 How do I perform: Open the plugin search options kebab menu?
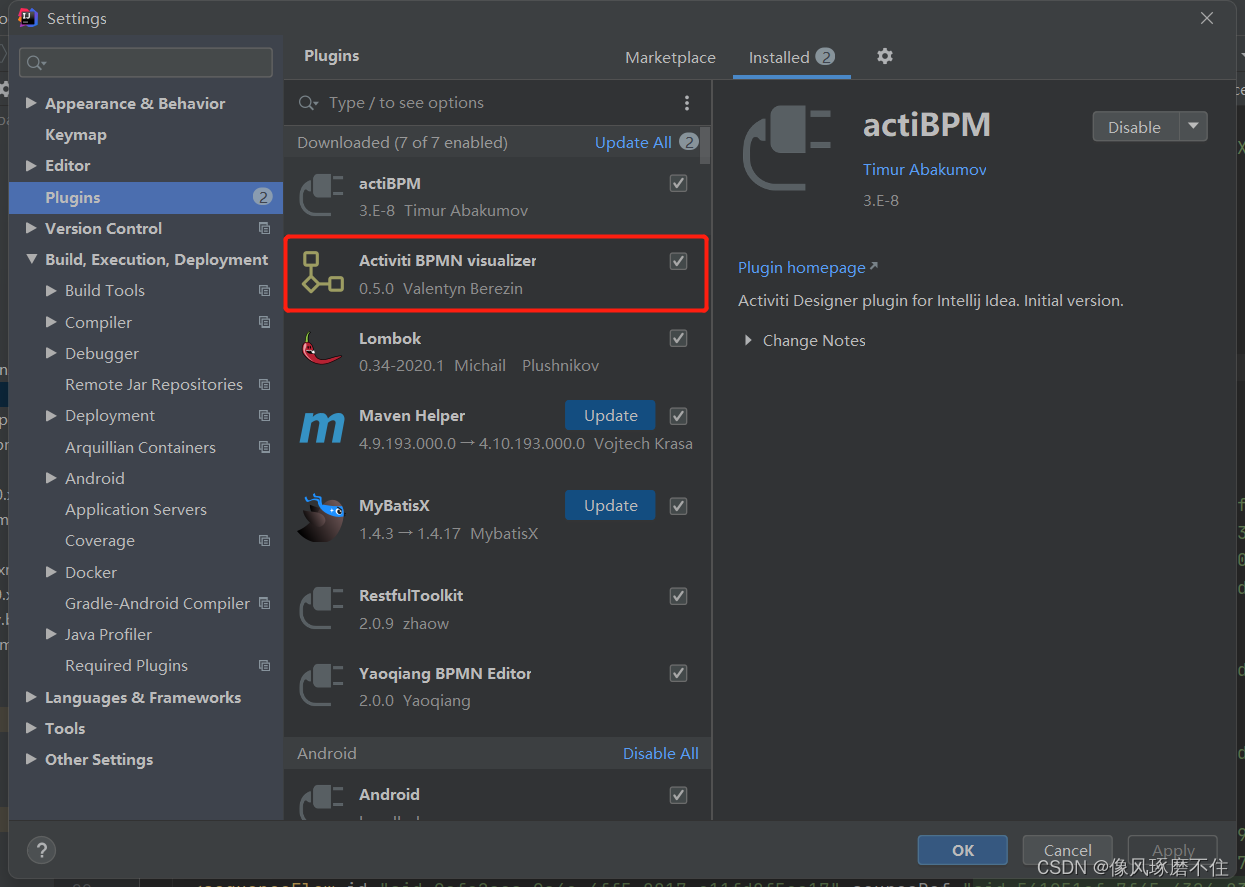[x=687, y=103]
